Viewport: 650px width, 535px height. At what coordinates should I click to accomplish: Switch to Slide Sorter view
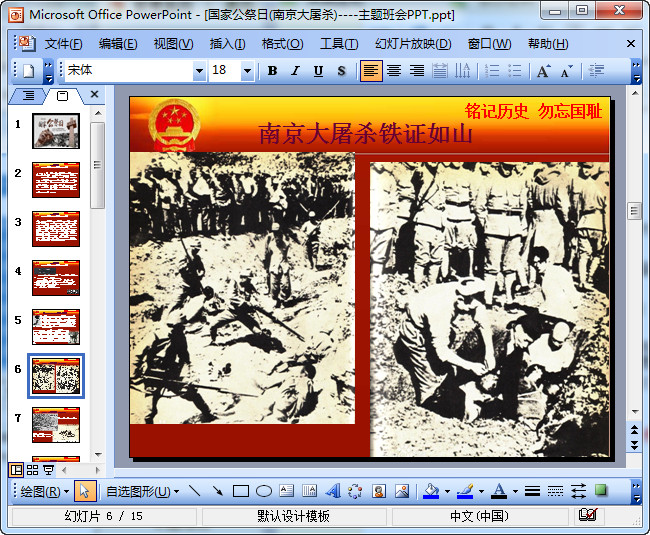32,470
